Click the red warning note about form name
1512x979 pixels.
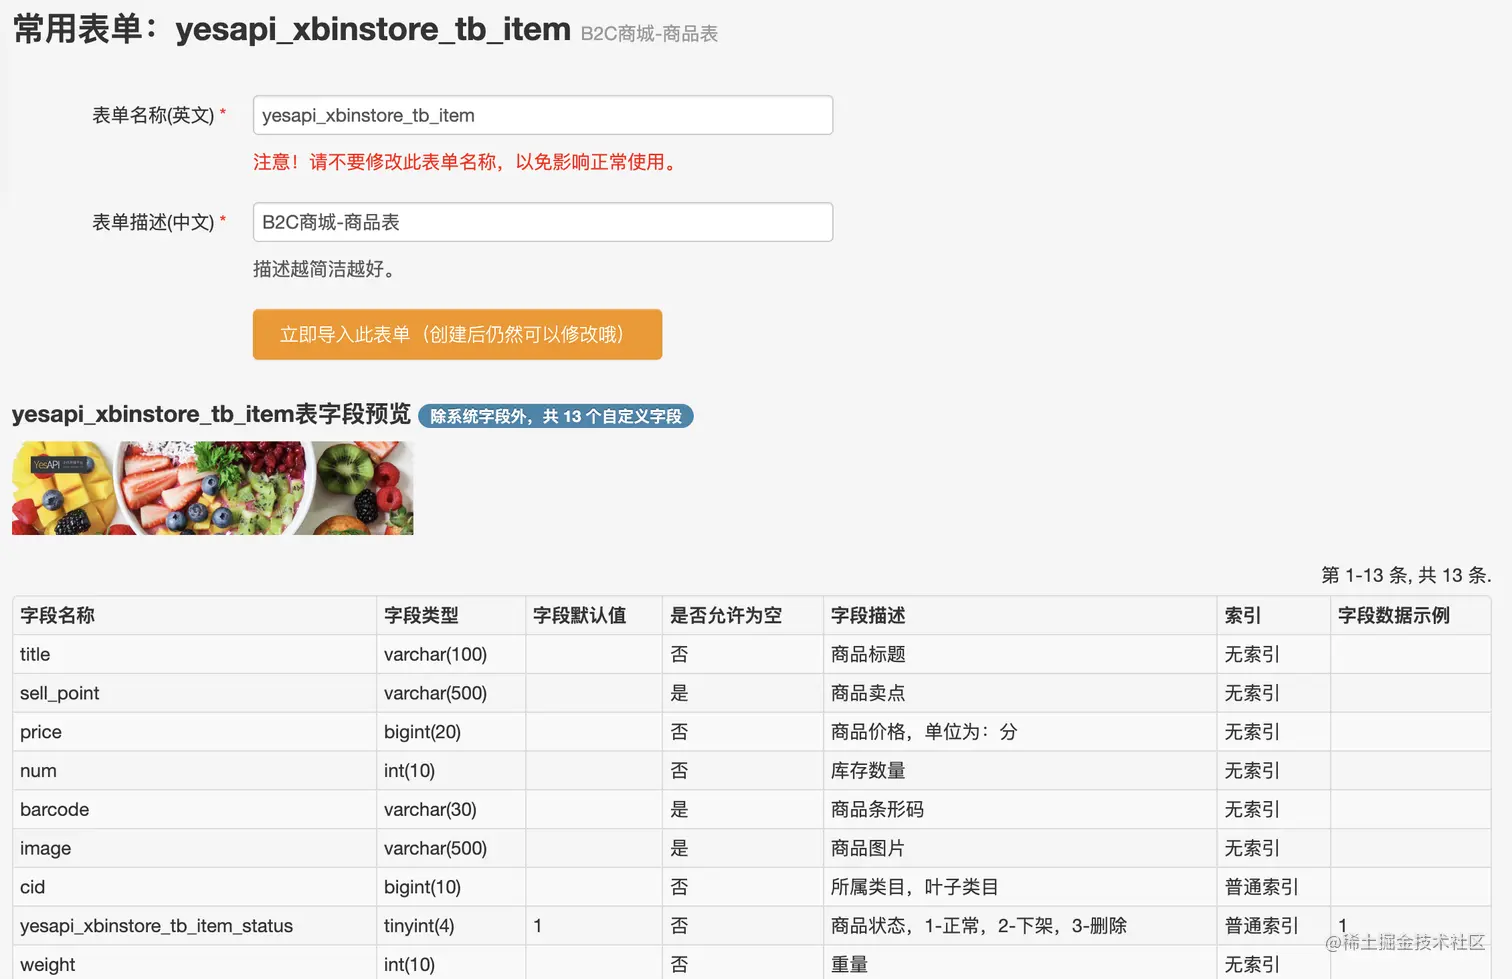pyautogui.click(x=468, y=162)
